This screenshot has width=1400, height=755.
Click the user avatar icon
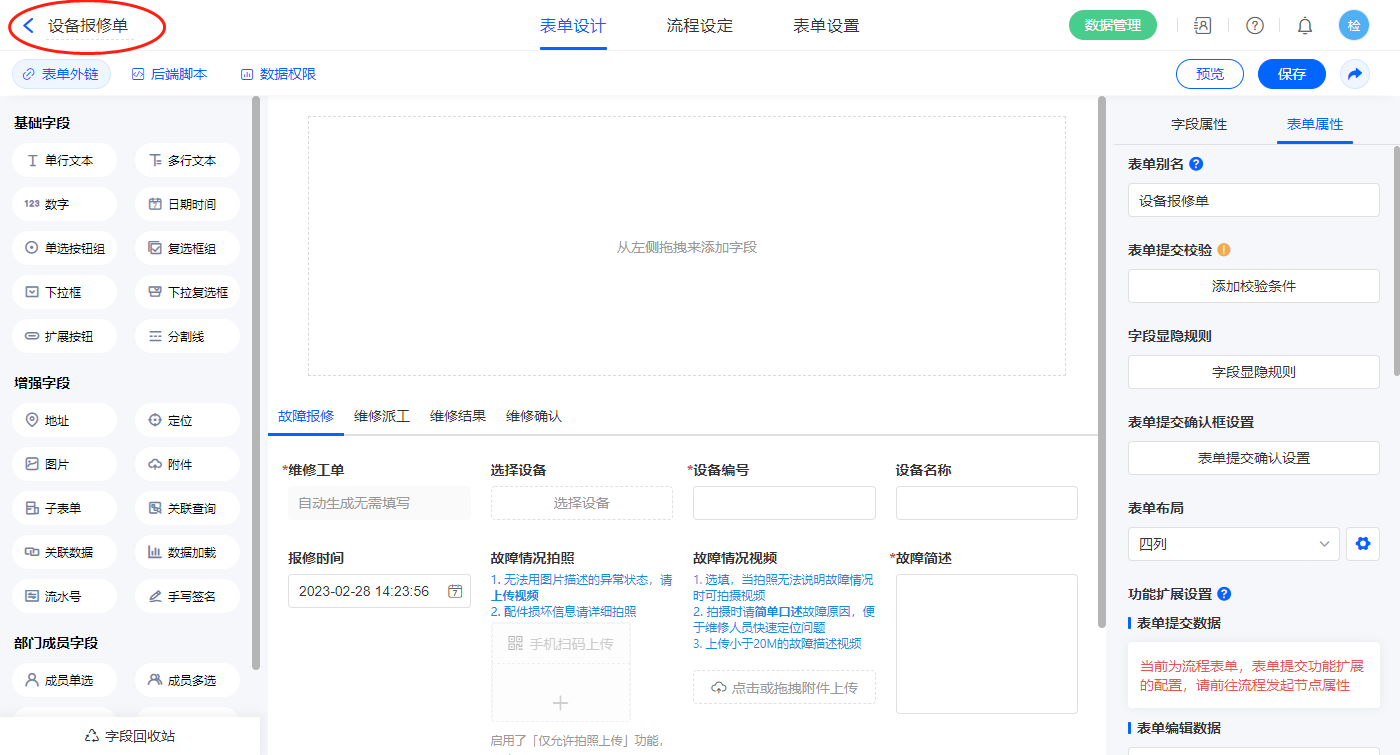pyautogui.click(x=1354, y=26)
